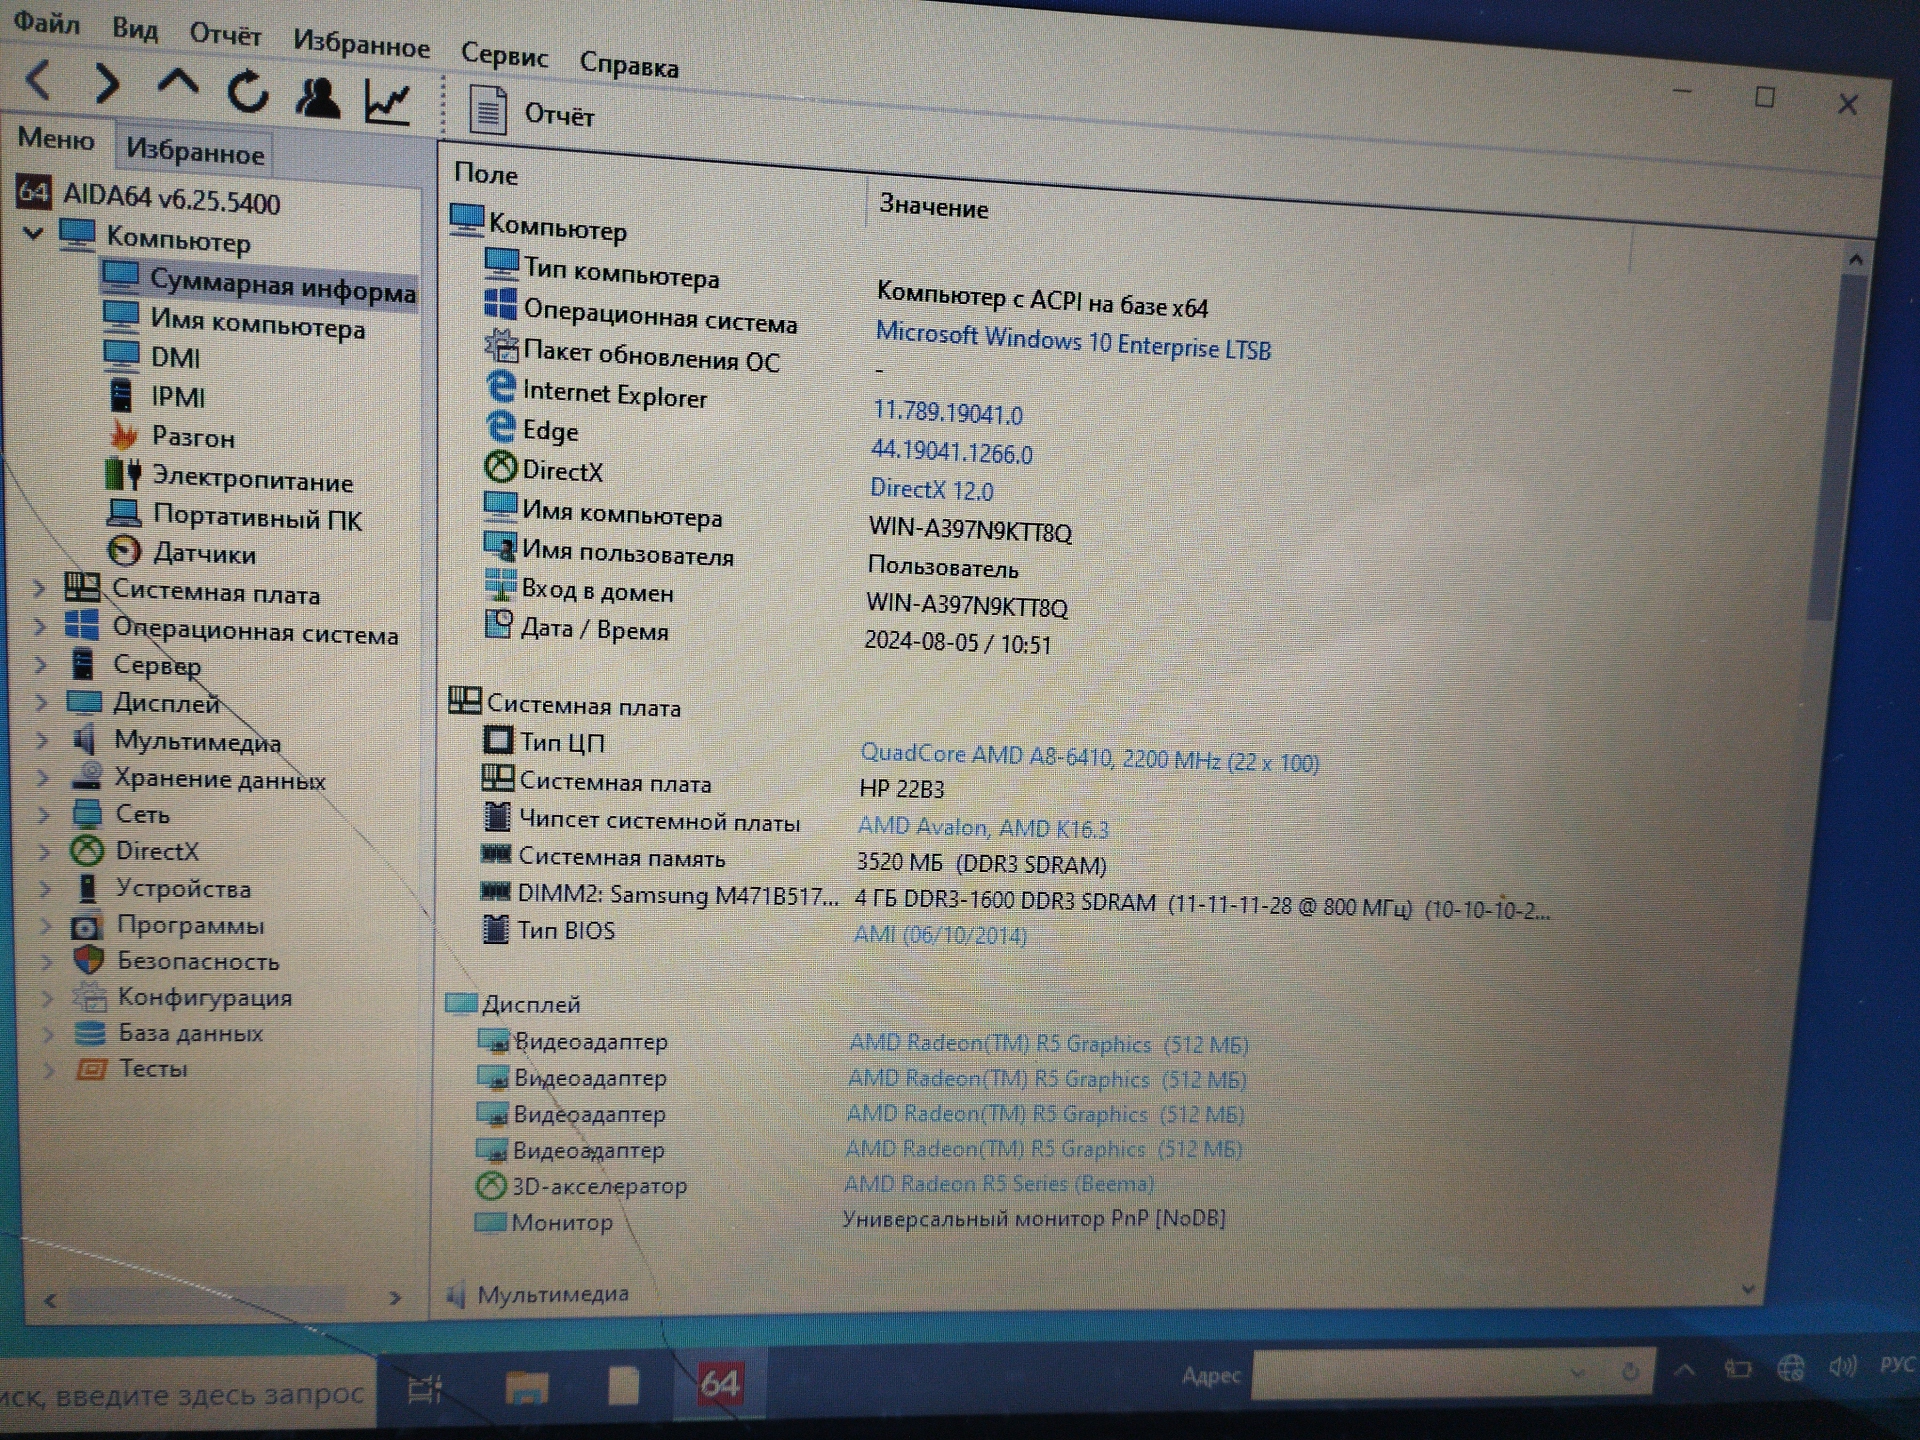Expand the Дисплей tree node
Viewport: 1920px width, 1440px height.
[41, 702]
